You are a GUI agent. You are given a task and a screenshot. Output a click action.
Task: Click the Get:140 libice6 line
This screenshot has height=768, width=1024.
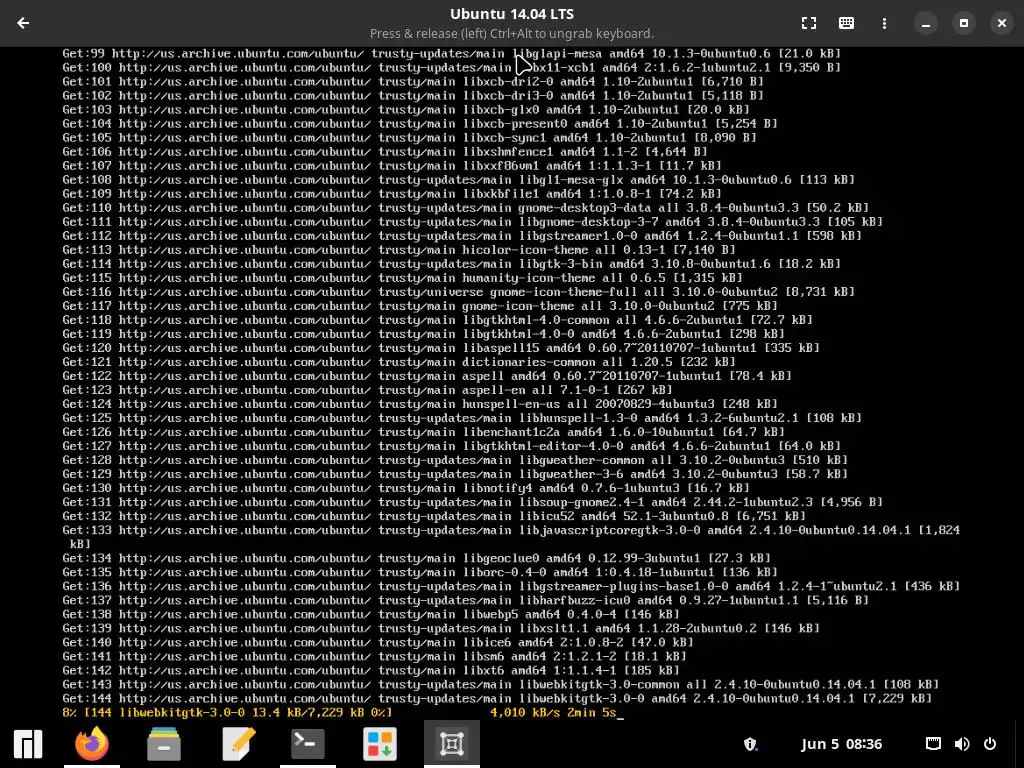pyautogui.click(x=377, y=643)
